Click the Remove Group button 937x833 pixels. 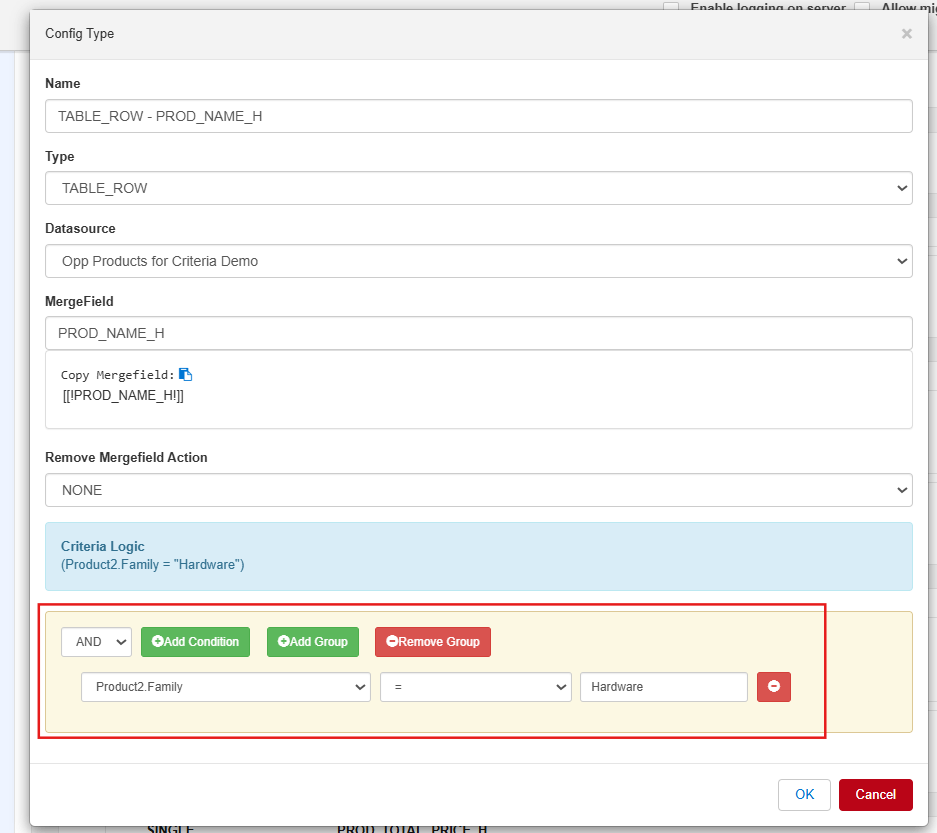433,642
